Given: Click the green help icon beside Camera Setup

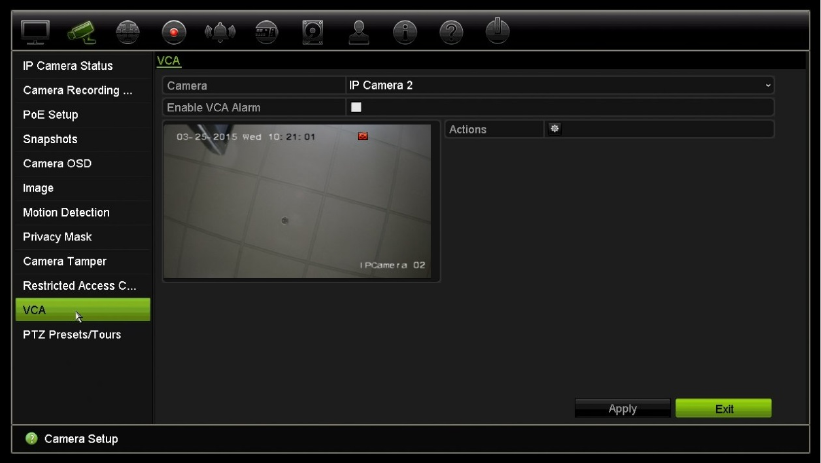Looking at the screenshot, I should click(31, 438).
